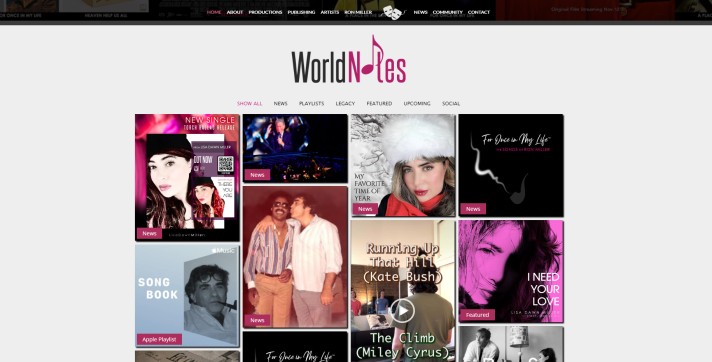The height and width of the screenshot is (362, 712).
Task: Click the Apple Playlist tag
Action: pyautogui.click(x=159, y=339)
